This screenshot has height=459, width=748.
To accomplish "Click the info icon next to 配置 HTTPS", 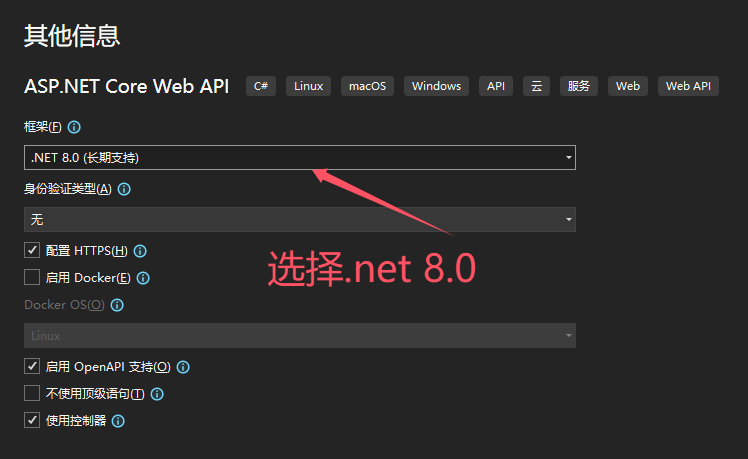I will tap(140, 251).
